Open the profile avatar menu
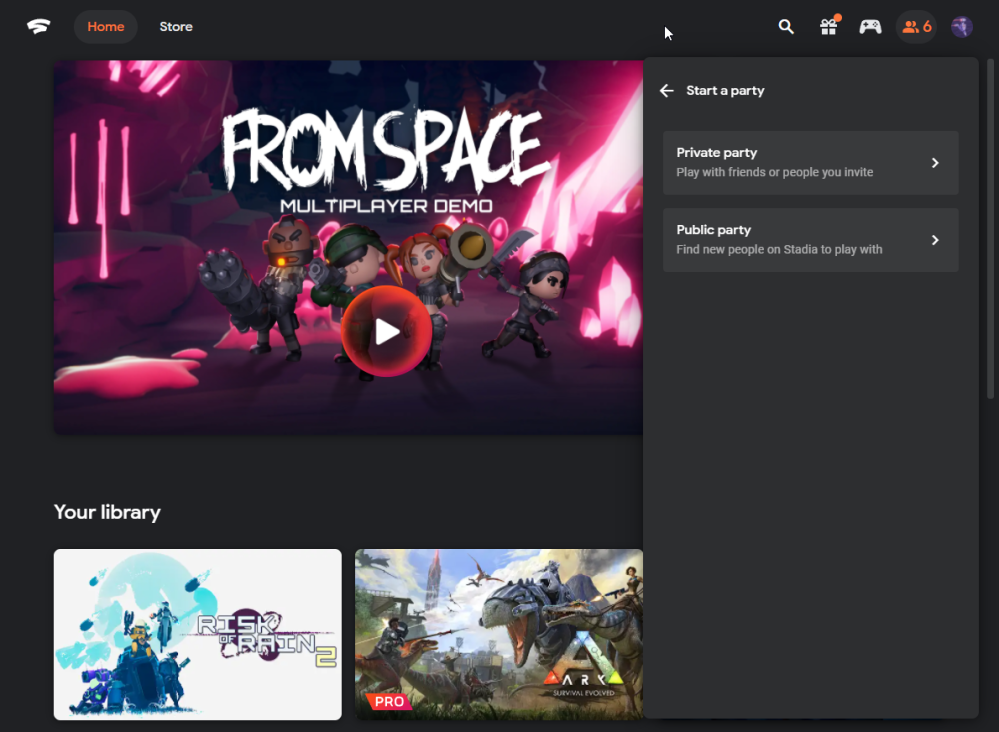The width and height of the screenshot is (999, 732). [961, 27]
